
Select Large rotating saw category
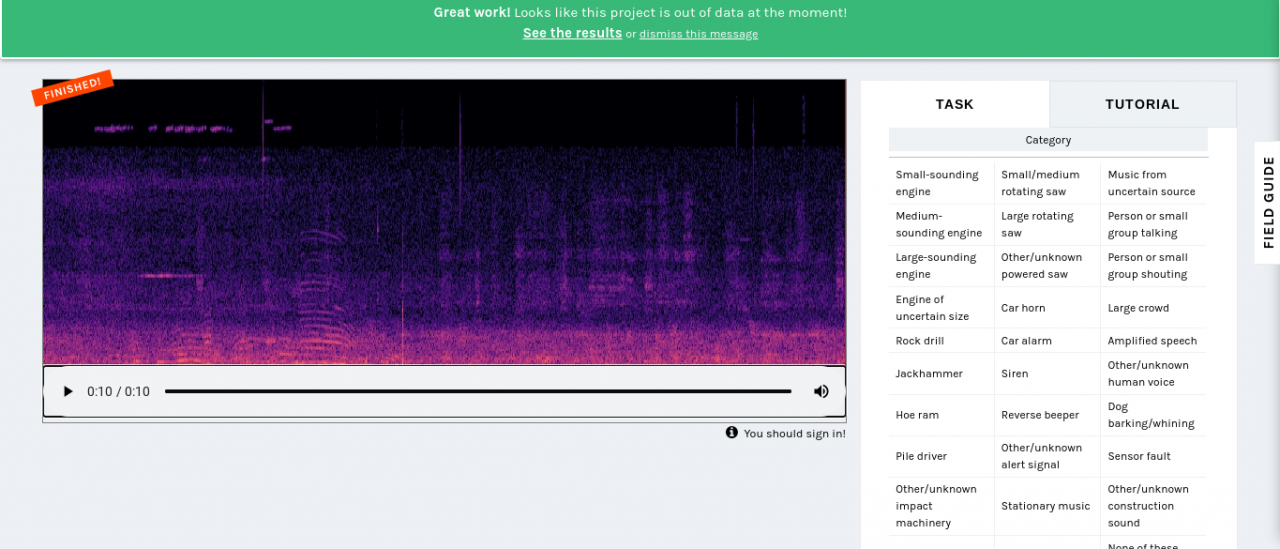pos(1047,224)
